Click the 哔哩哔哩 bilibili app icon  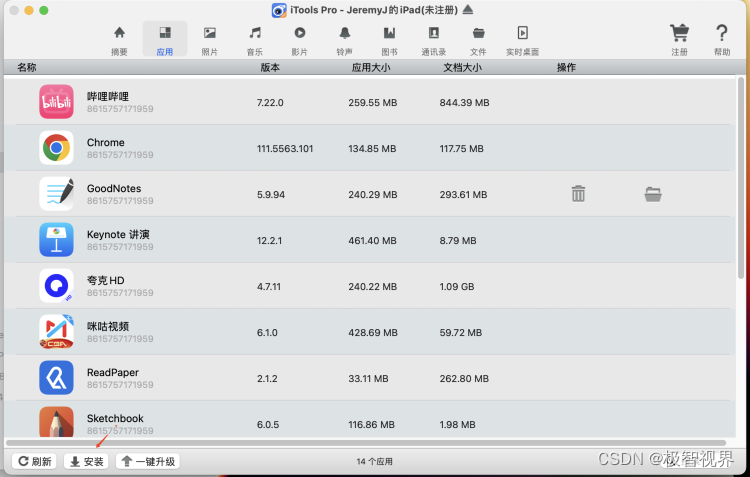click(x=56, y=102)
